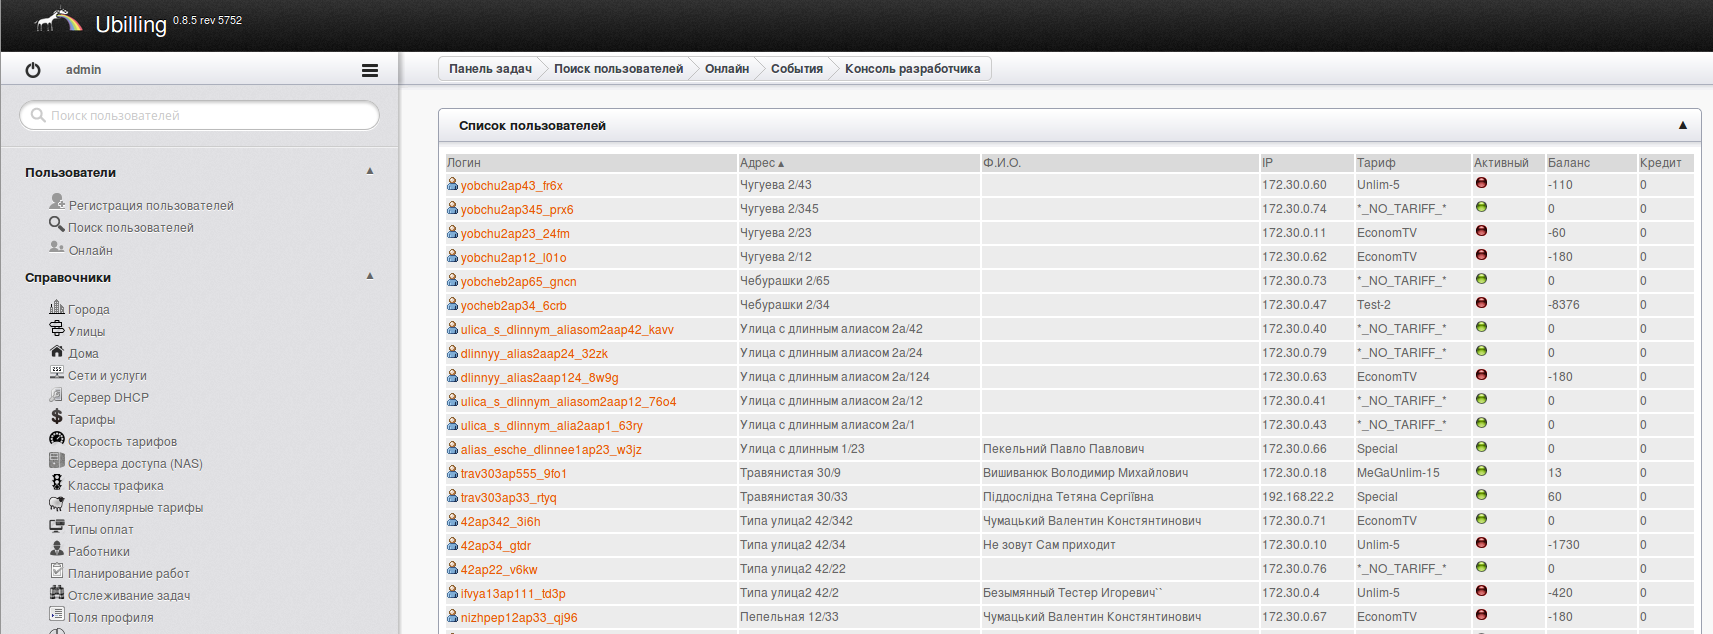Open Tariffs via the dollar sign icon
1713x634 pixels.
pyautogui.click(x=57, y=417)
